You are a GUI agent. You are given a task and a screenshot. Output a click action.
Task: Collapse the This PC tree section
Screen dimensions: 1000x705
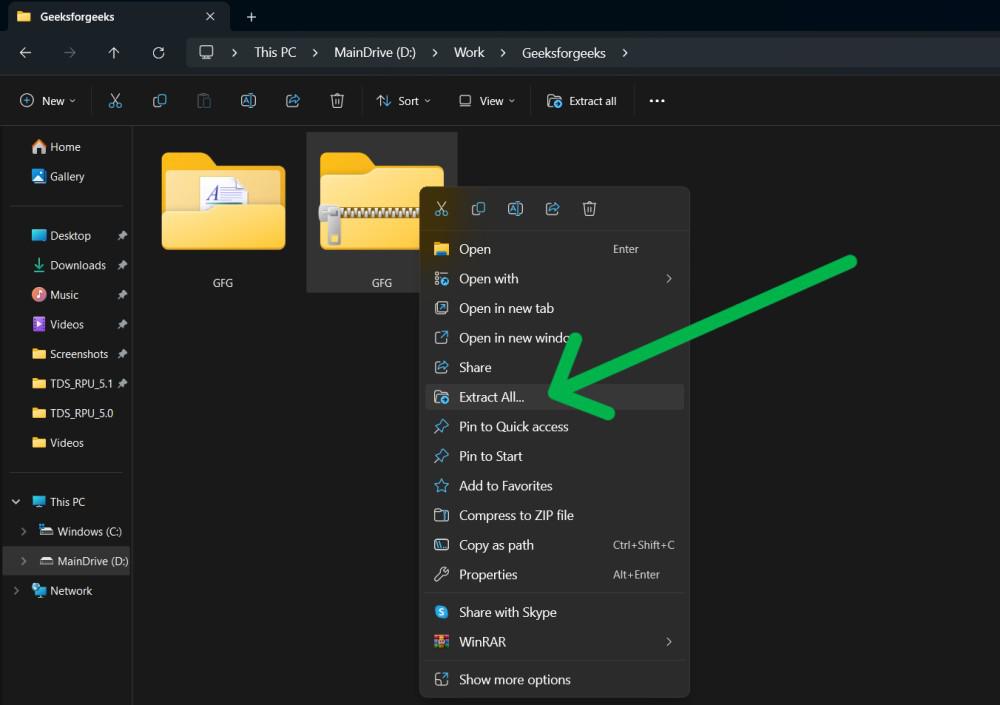15,501
